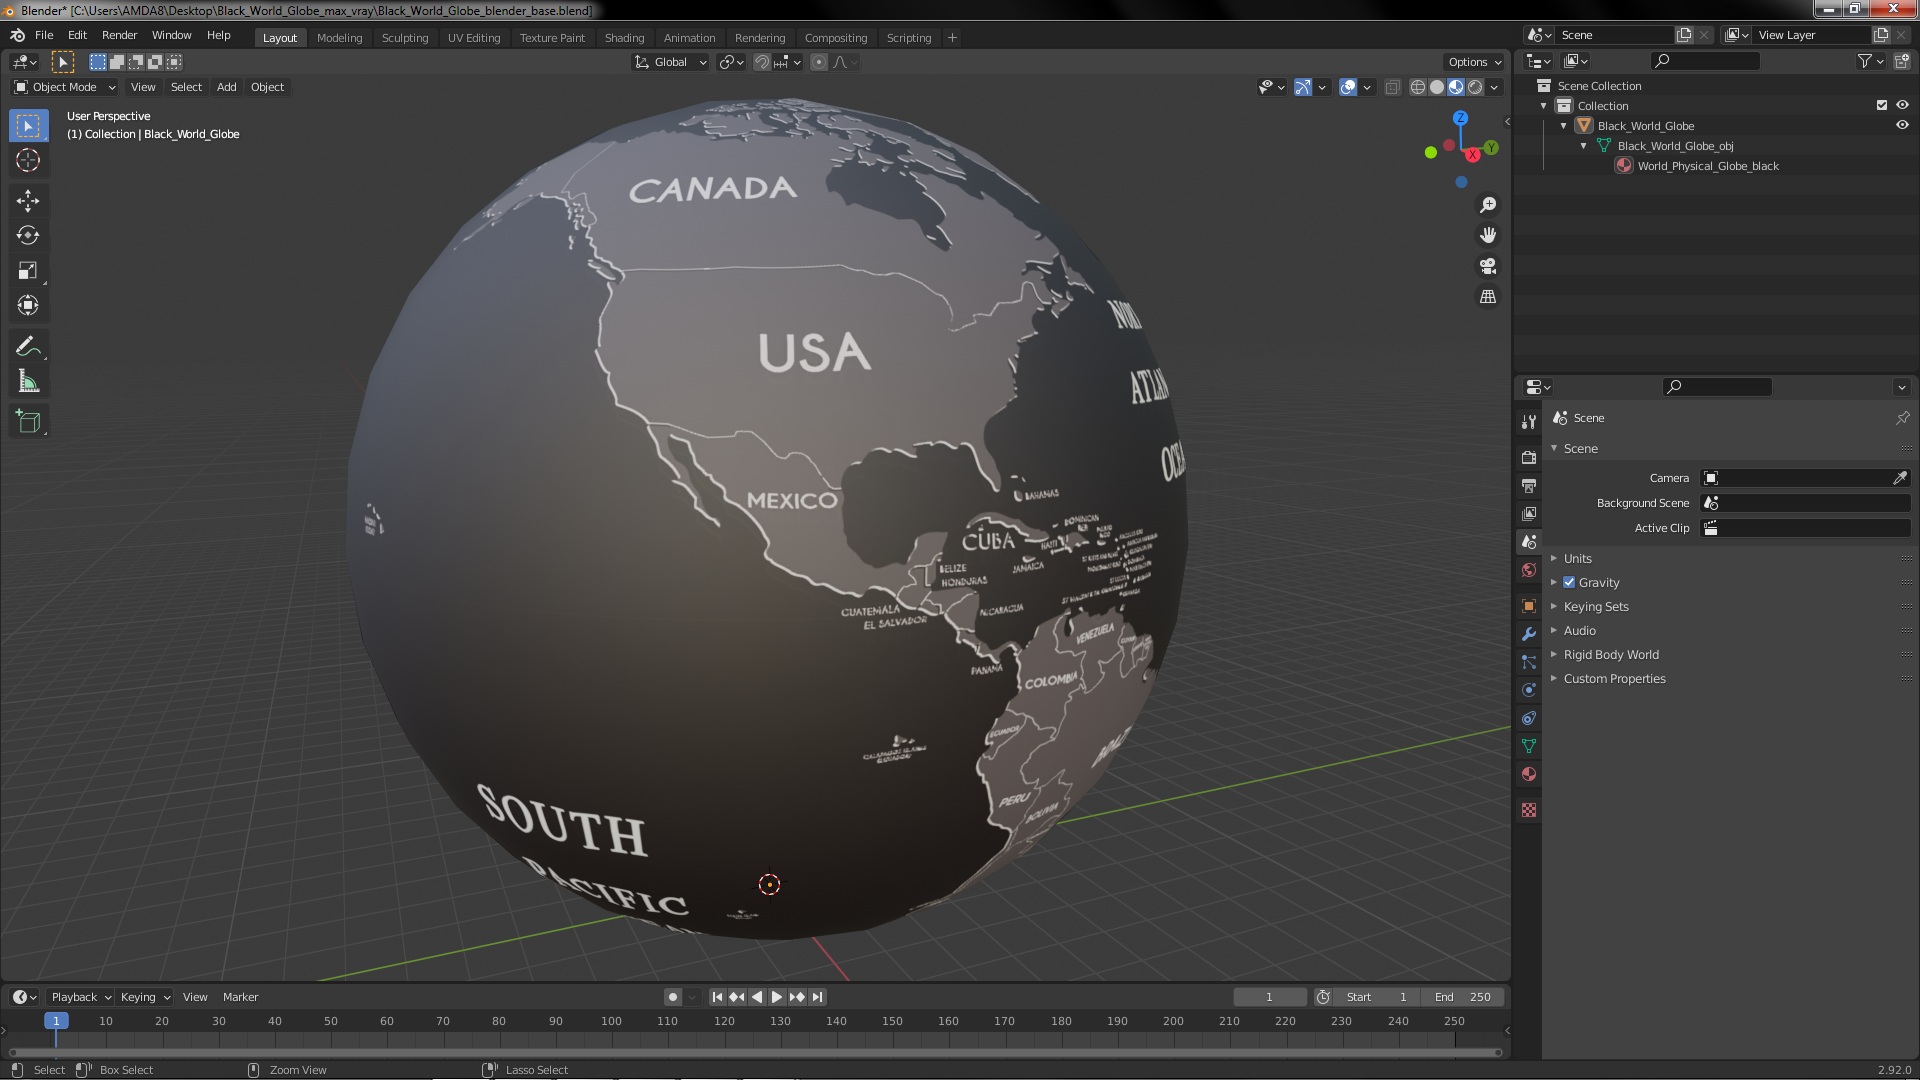Expand the Units panel
The image size is (1920, 1080).
pyautogui.click(x=1577, y=559)
